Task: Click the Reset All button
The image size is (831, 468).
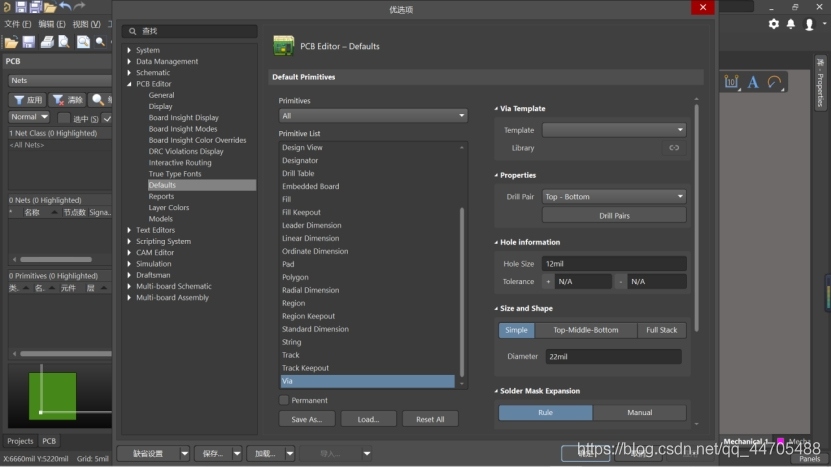Action: coord(430,419)
